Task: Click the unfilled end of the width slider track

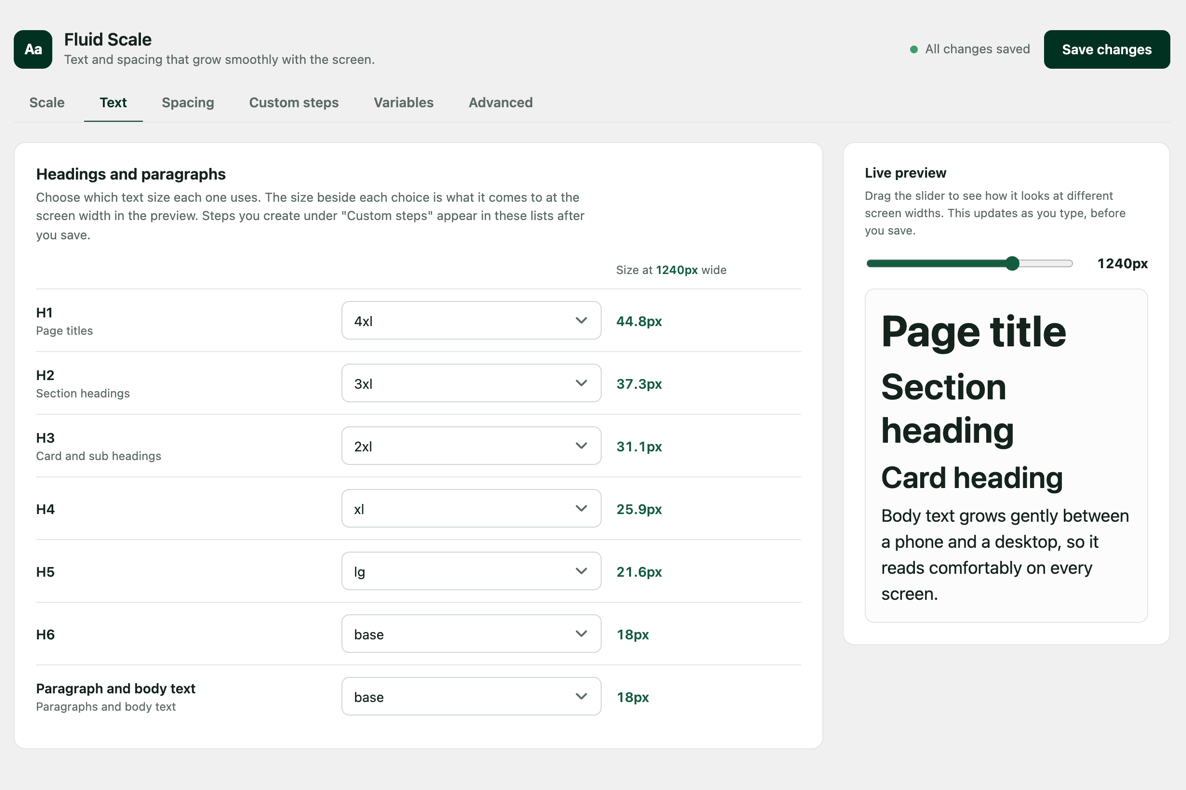Action: pyautogui.click(x=1046, y=263)
